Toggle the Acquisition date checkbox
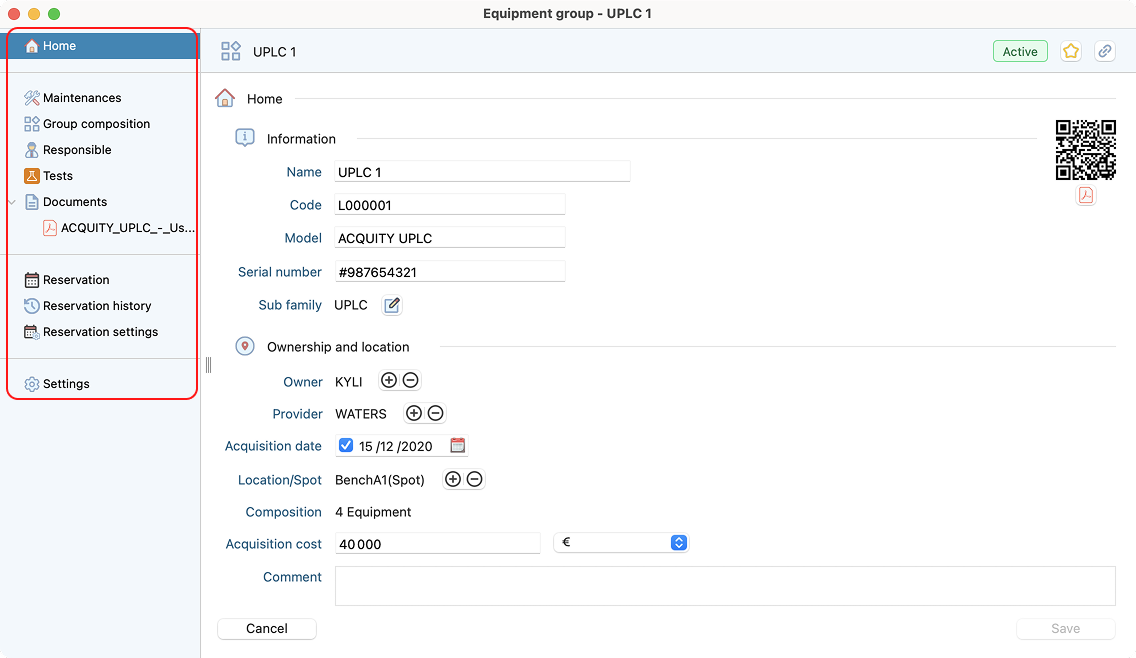 coord(346,446)
